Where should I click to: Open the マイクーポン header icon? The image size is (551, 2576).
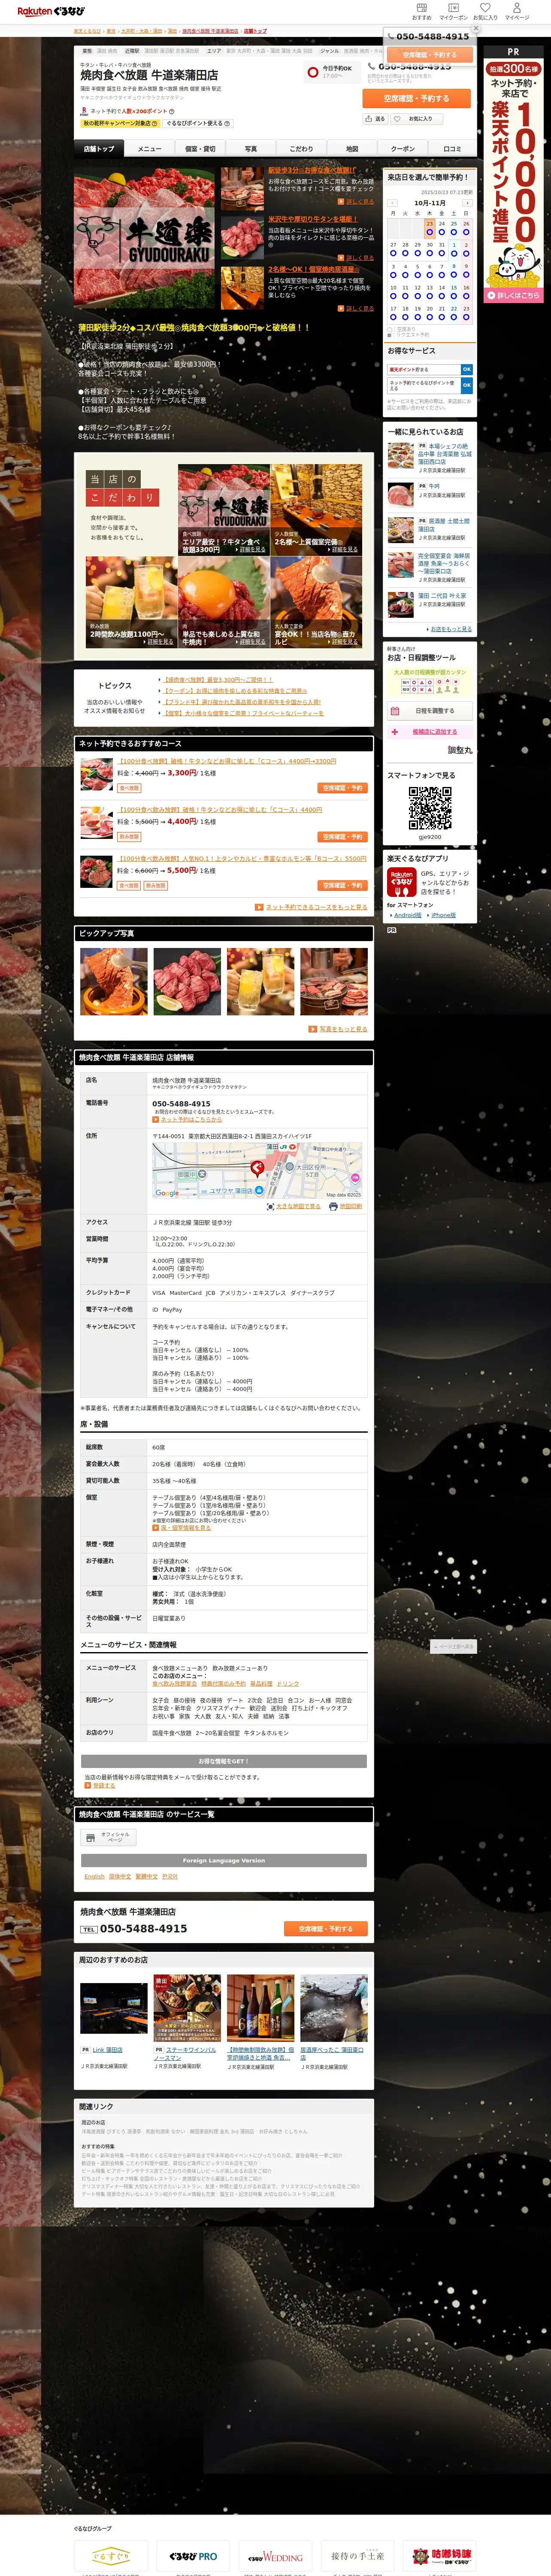453,11
